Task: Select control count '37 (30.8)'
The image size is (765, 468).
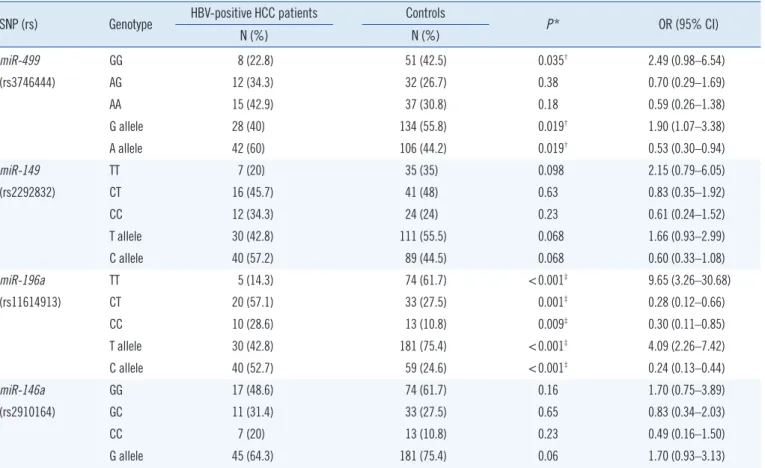Action: pyautogui.click(x=425, y=104)
